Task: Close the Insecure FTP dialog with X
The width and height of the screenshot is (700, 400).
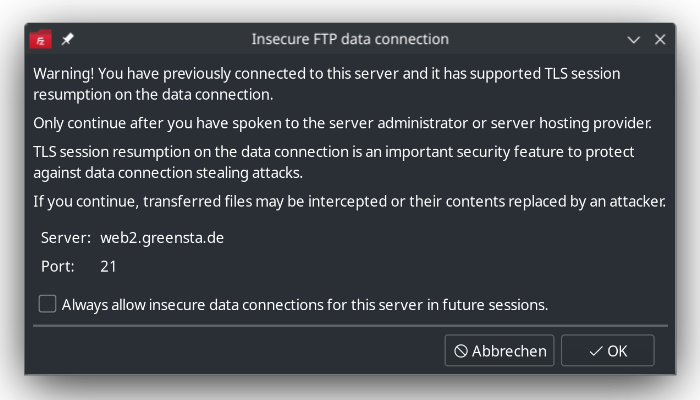Action: click(x=660, y=39)
